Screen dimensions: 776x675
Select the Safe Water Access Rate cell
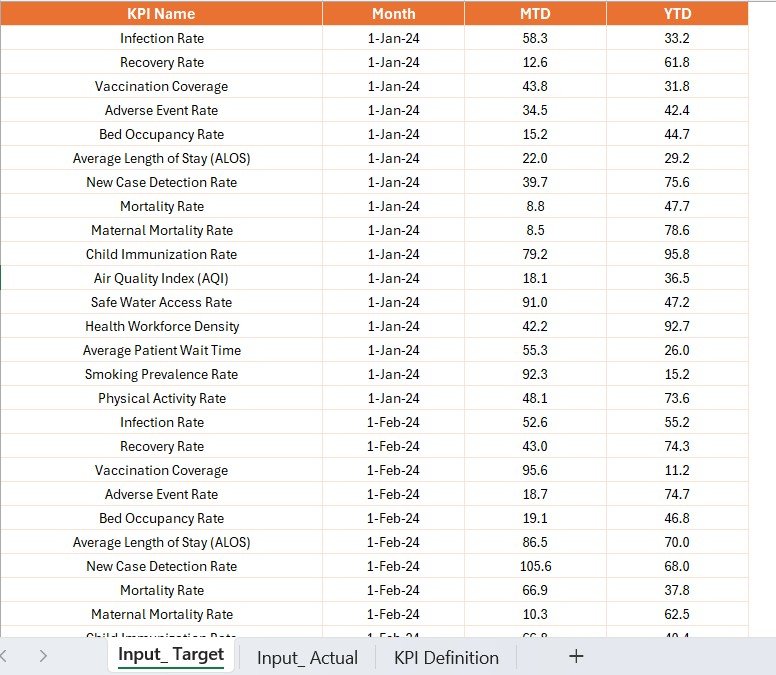pyautogui.click(x=161, y=302)
